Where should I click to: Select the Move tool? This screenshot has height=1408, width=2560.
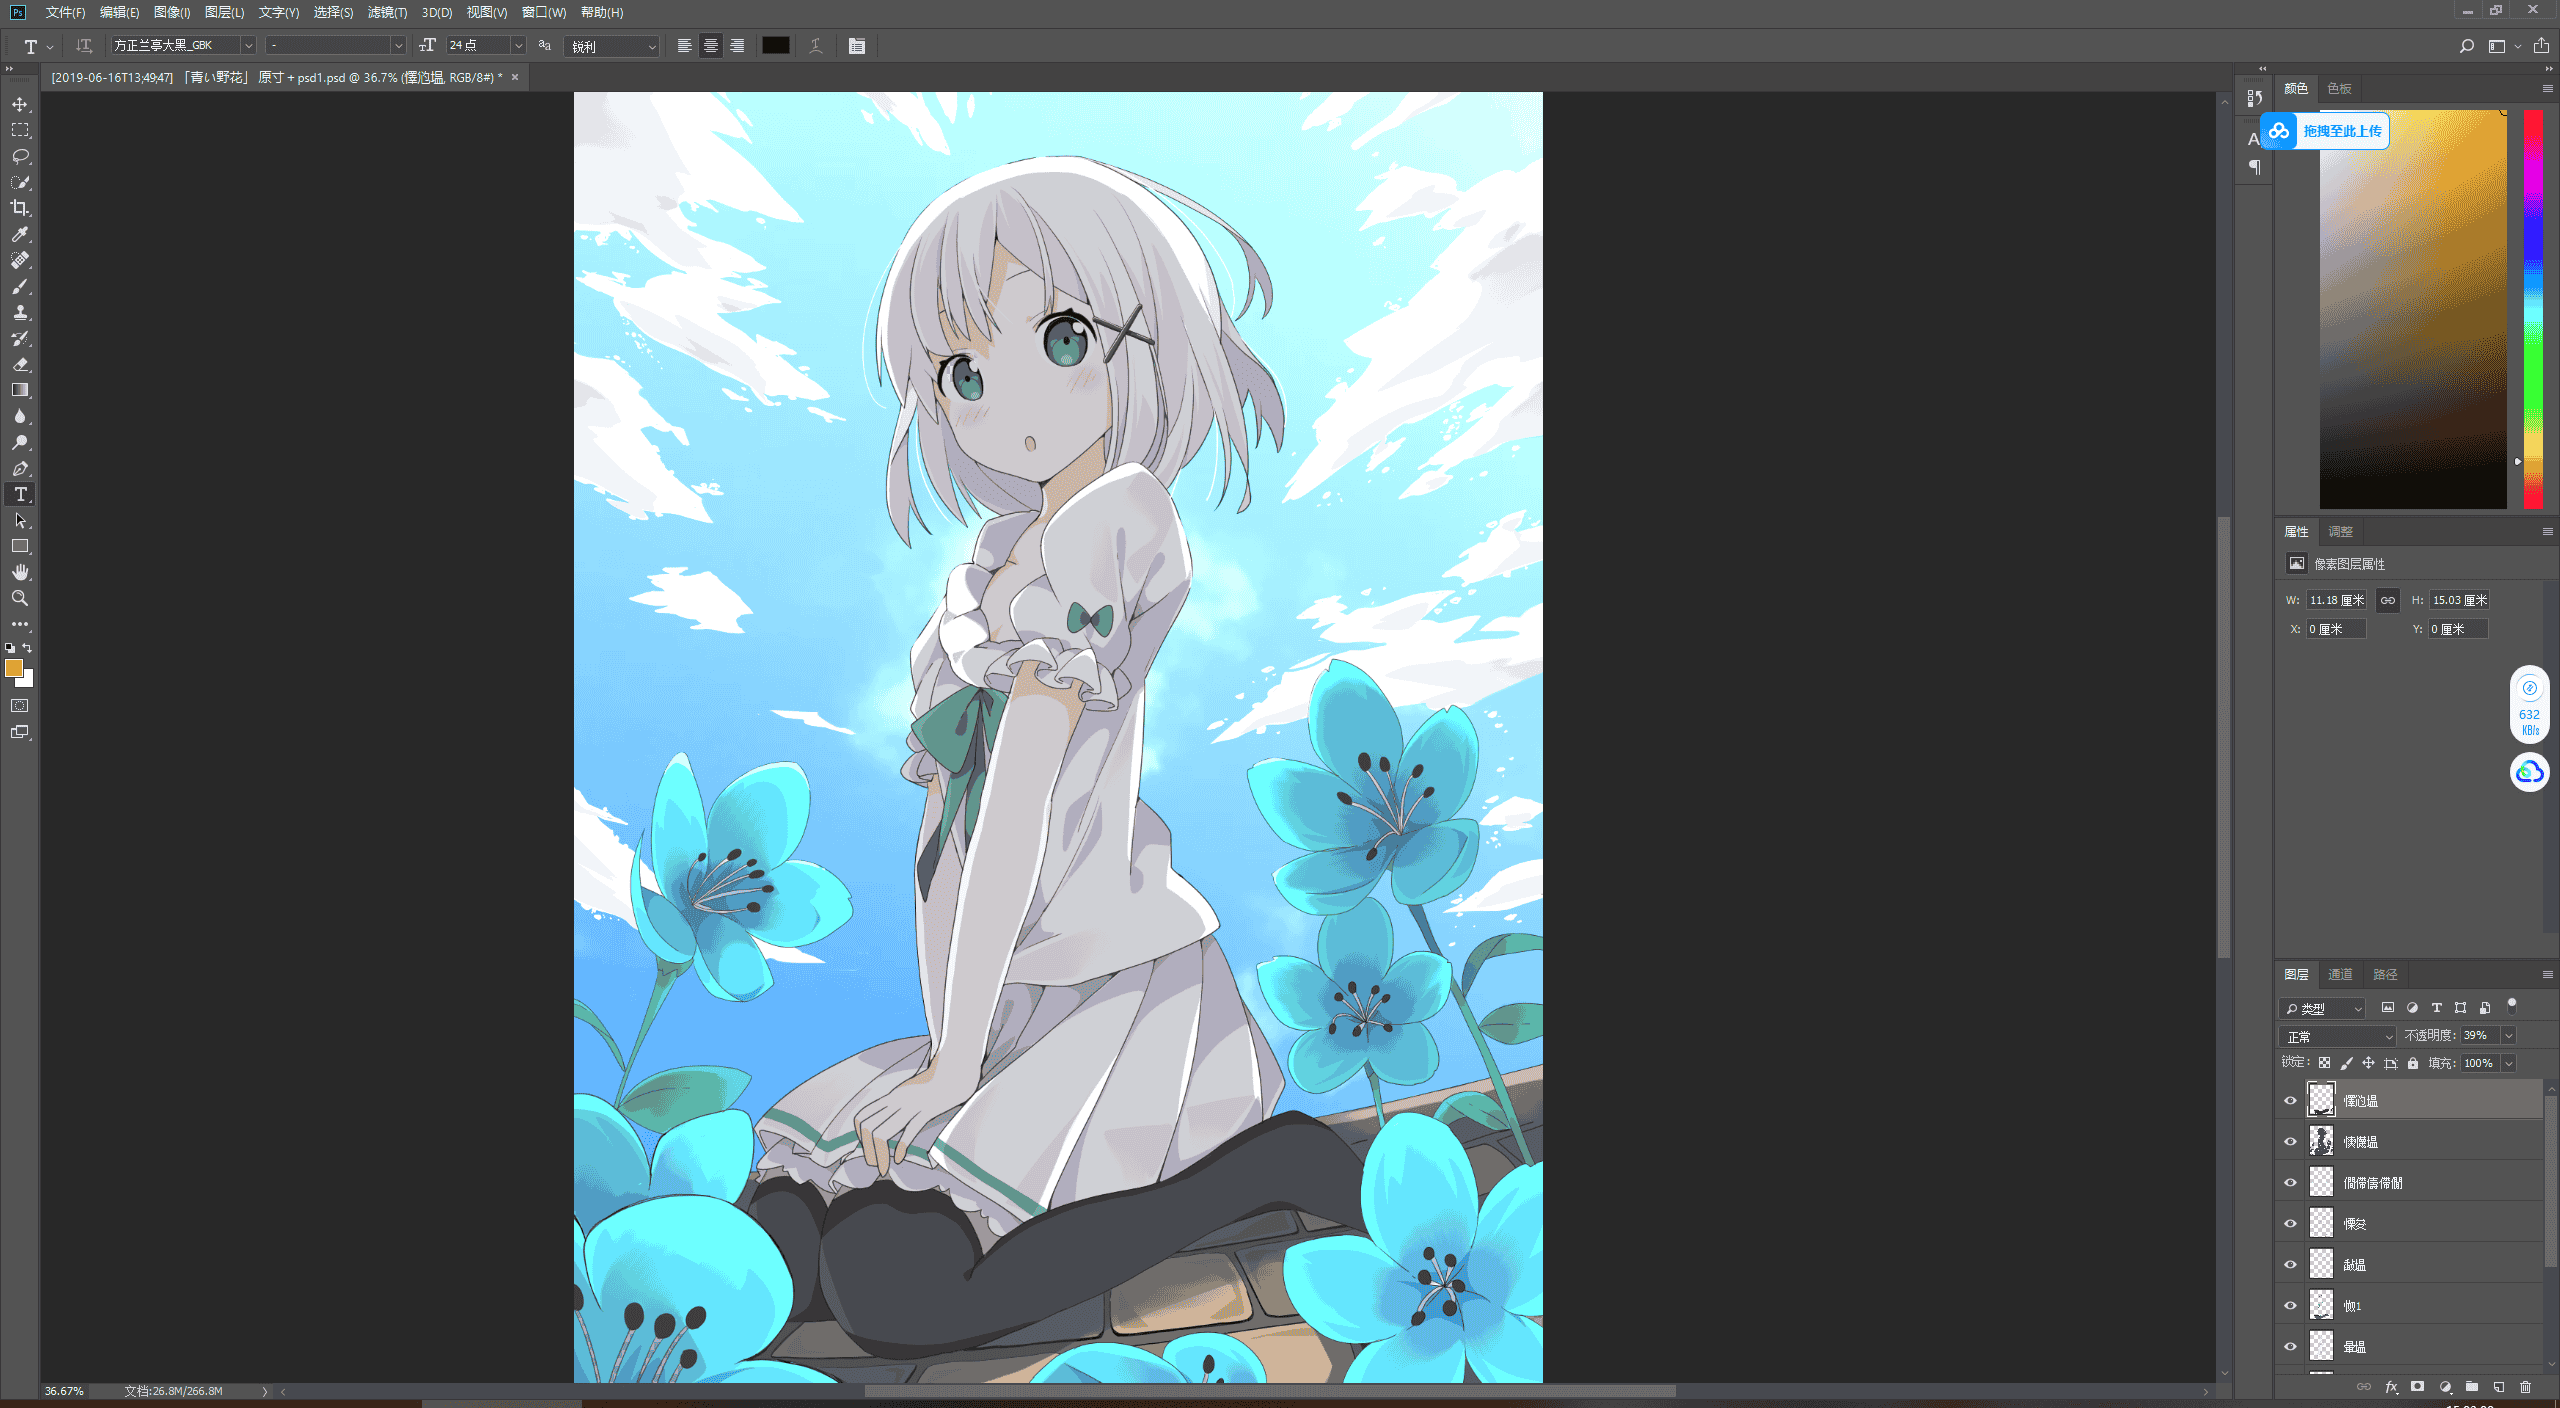click(20, 104)
